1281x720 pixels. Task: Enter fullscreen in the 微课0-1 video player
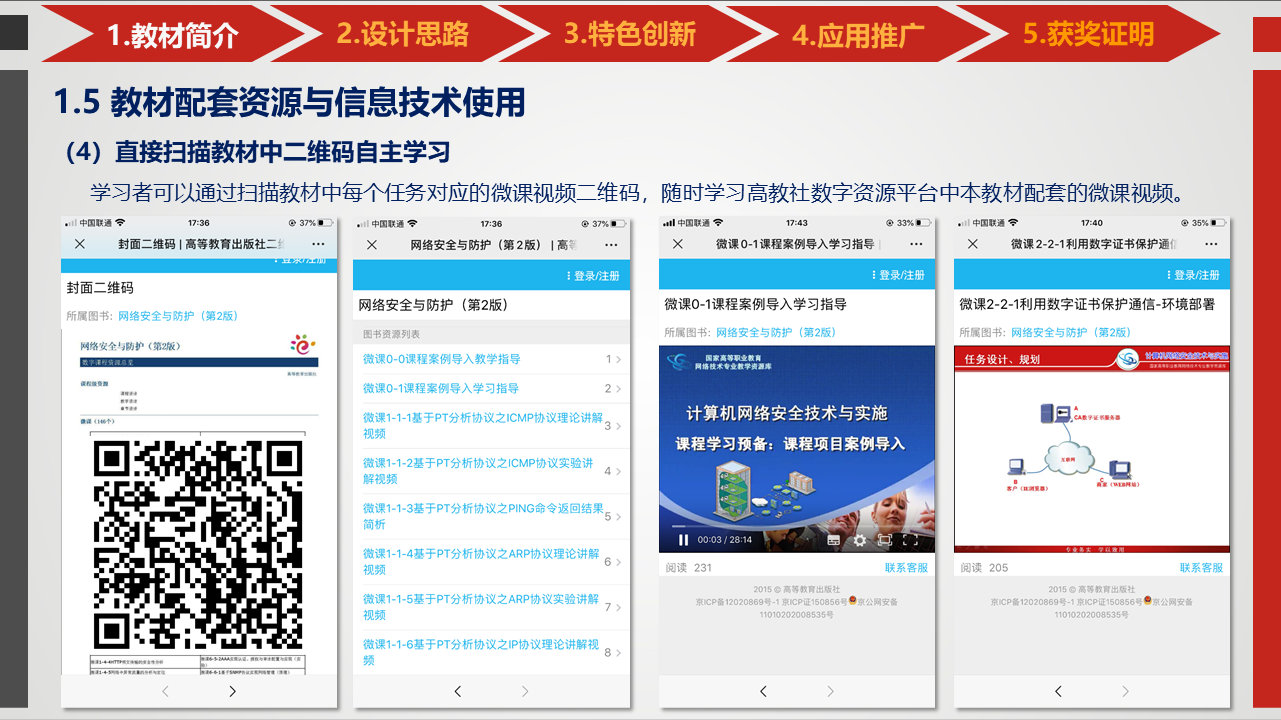point(910,540)
